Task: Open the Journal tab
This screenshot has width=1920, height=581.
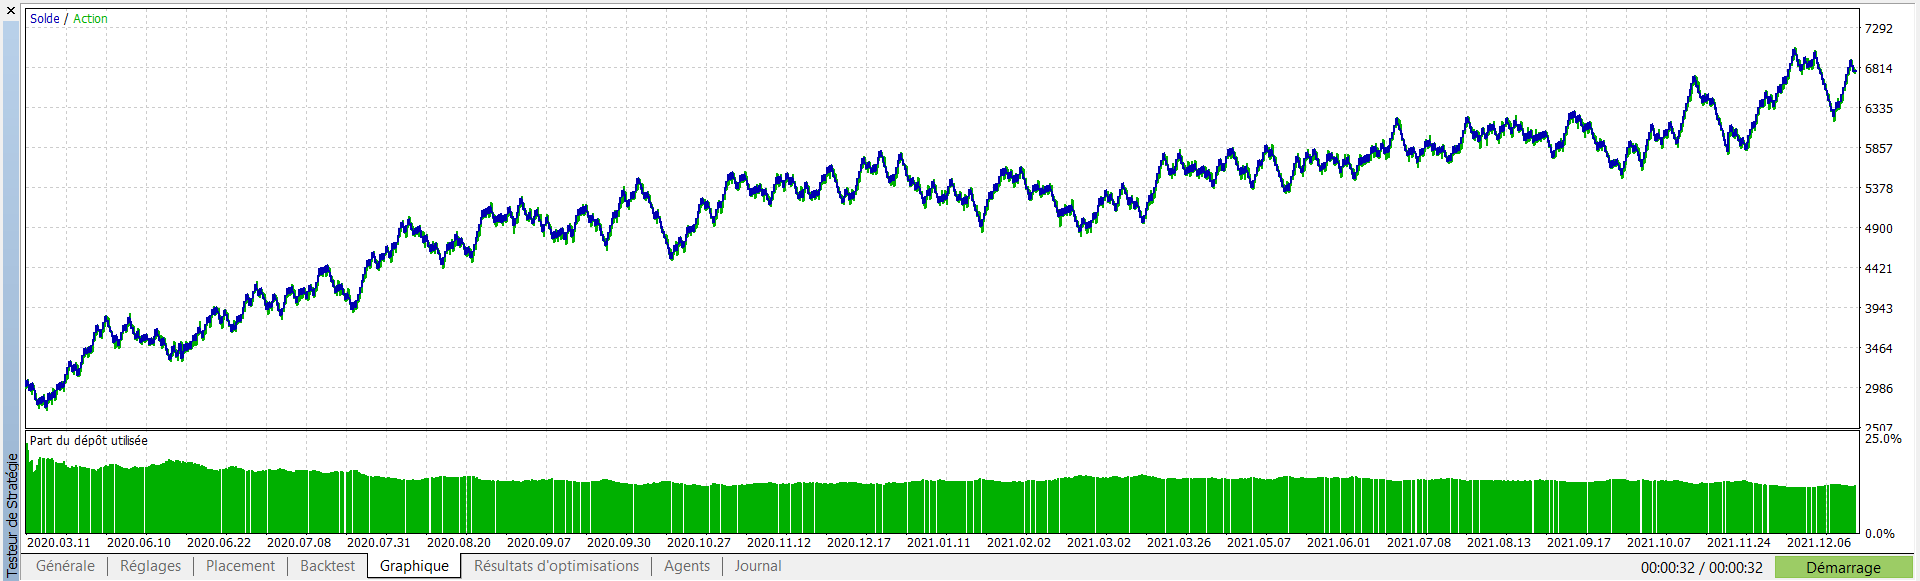Action: click(758, 566)
